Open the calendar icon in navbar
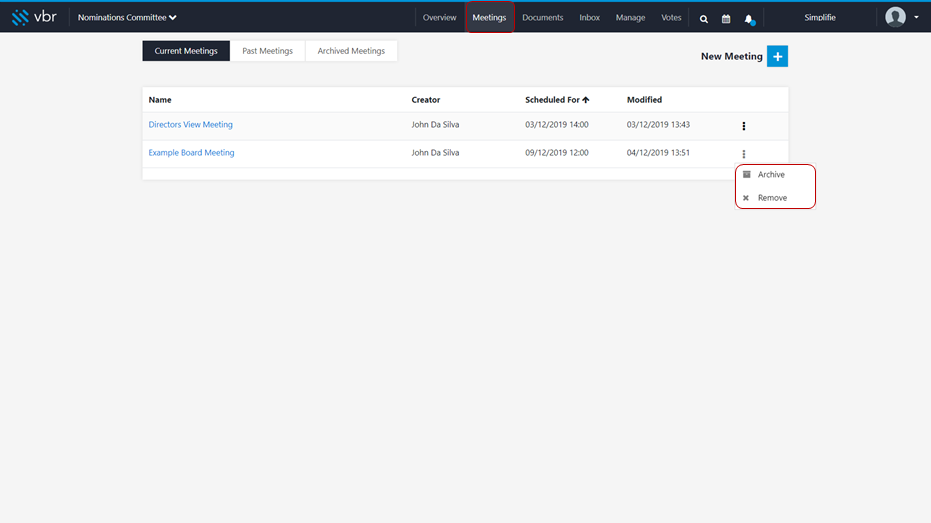The height and width of the screenshot is (523, 931). tap(726, 19)
